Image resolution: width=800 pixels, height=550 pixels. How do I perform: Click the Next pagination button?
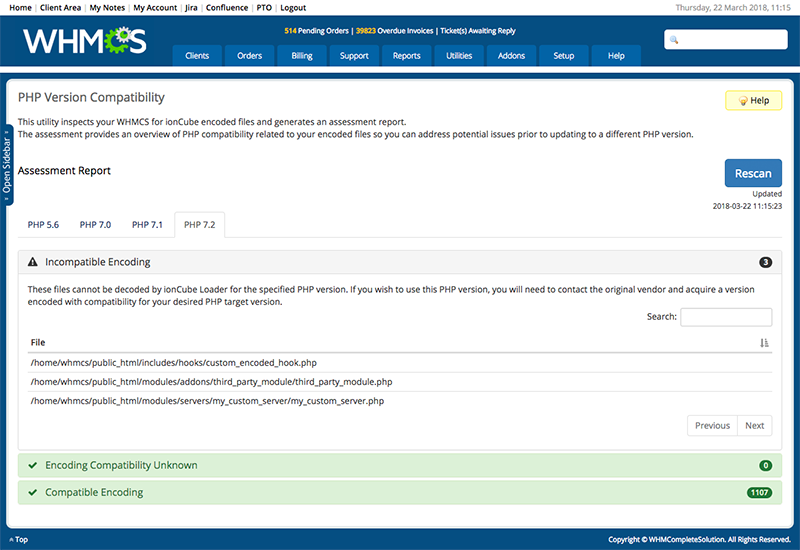(x=755, y=426)
